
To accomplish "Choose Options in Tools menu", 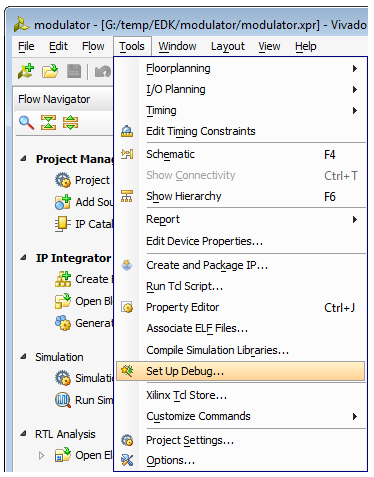I will click(240, 460).
